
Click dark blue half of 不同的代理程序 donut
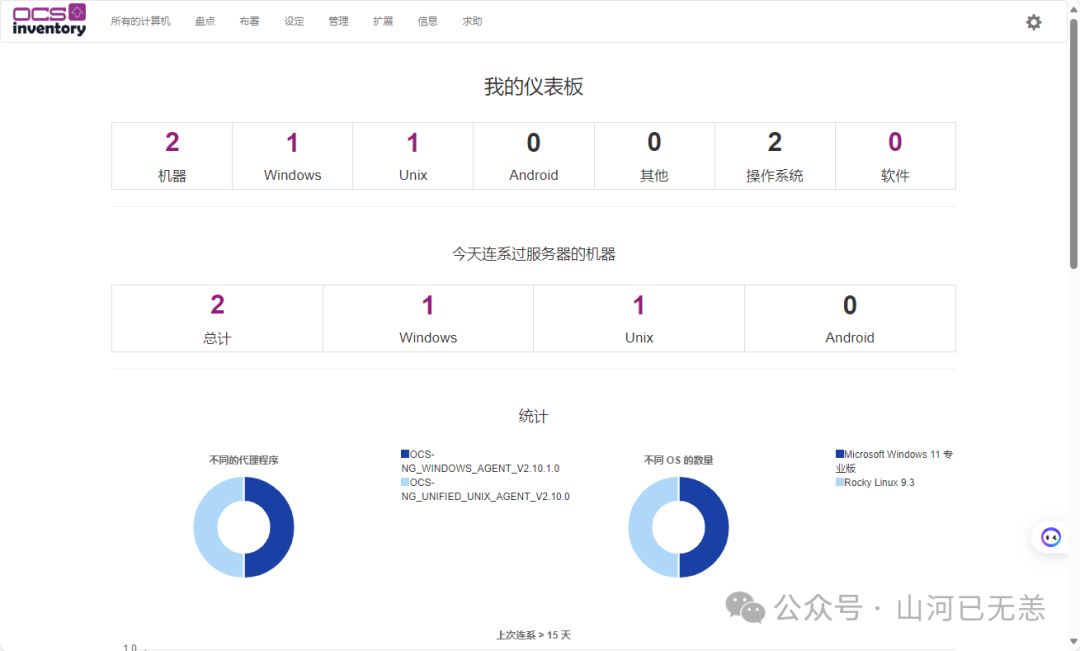point(281,527)
